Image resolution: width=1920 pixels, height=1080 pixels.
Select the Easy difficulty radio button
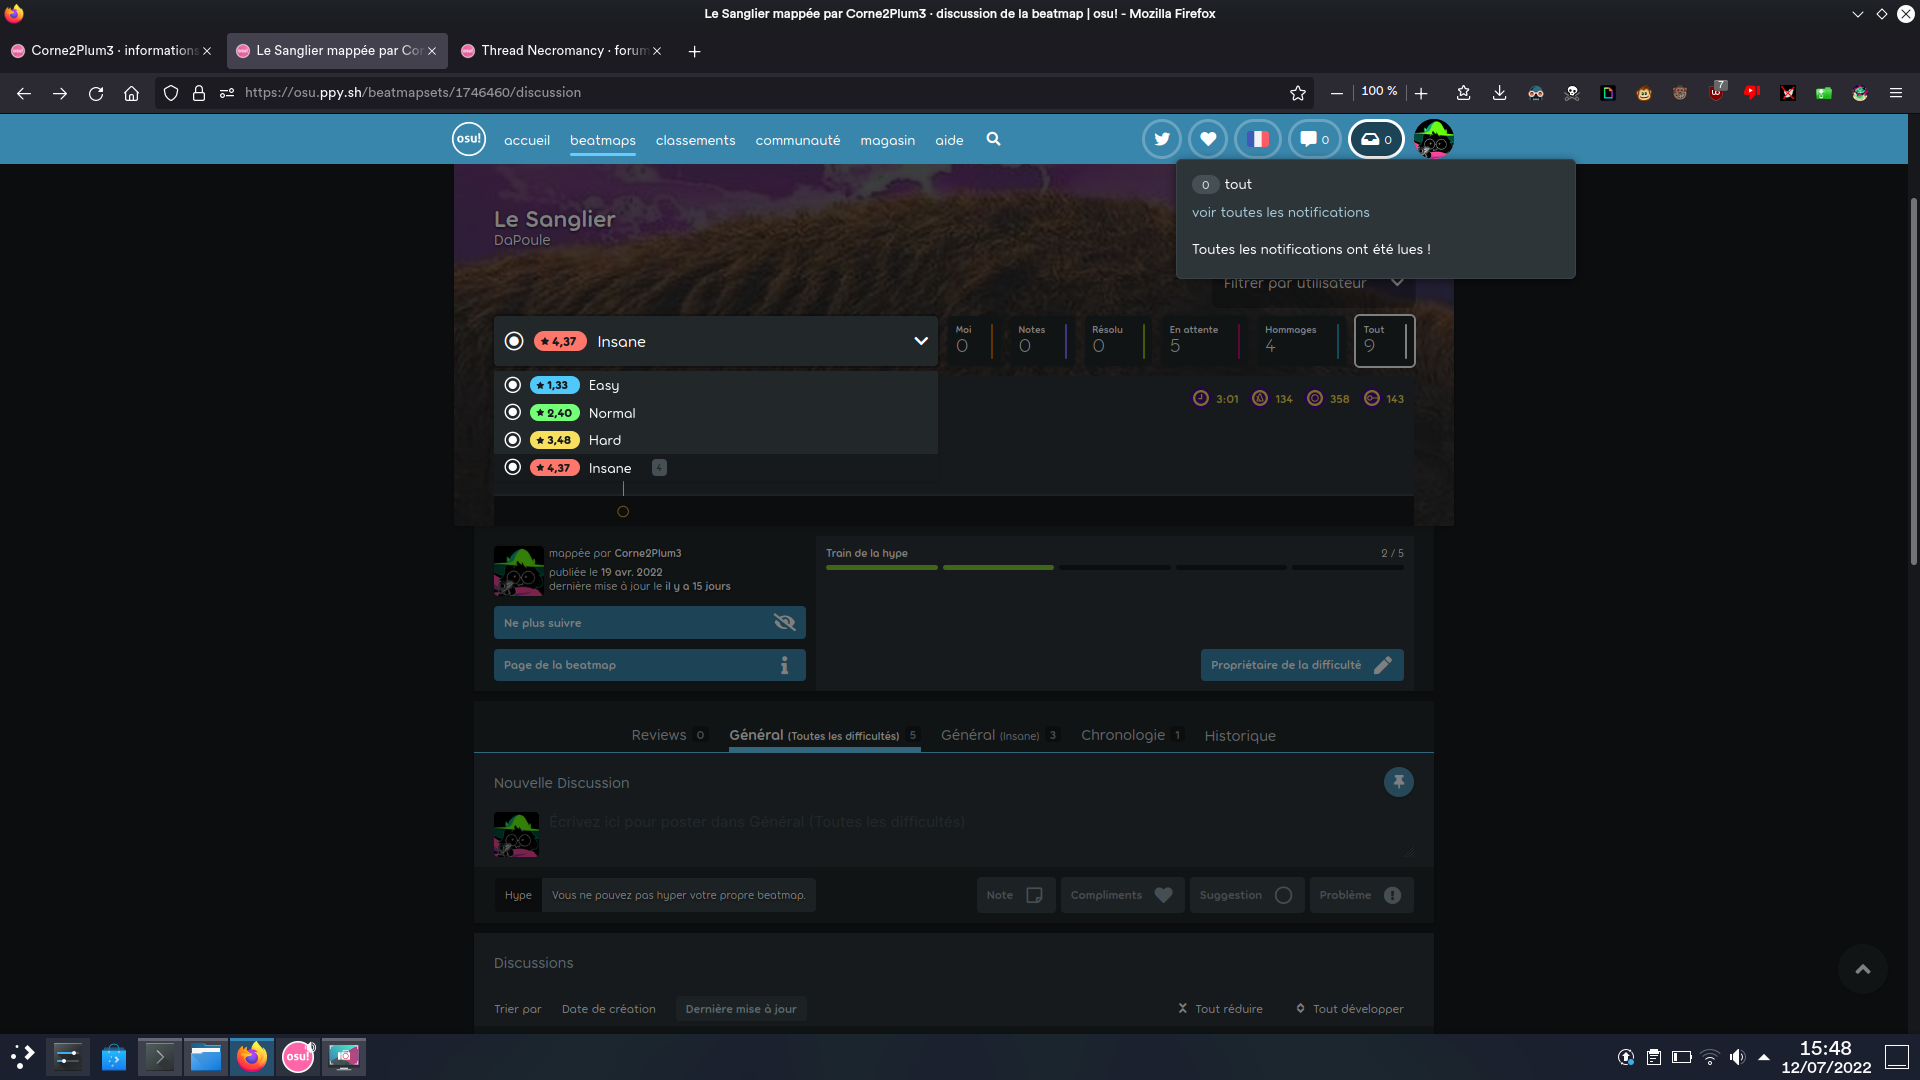(512, 385)
